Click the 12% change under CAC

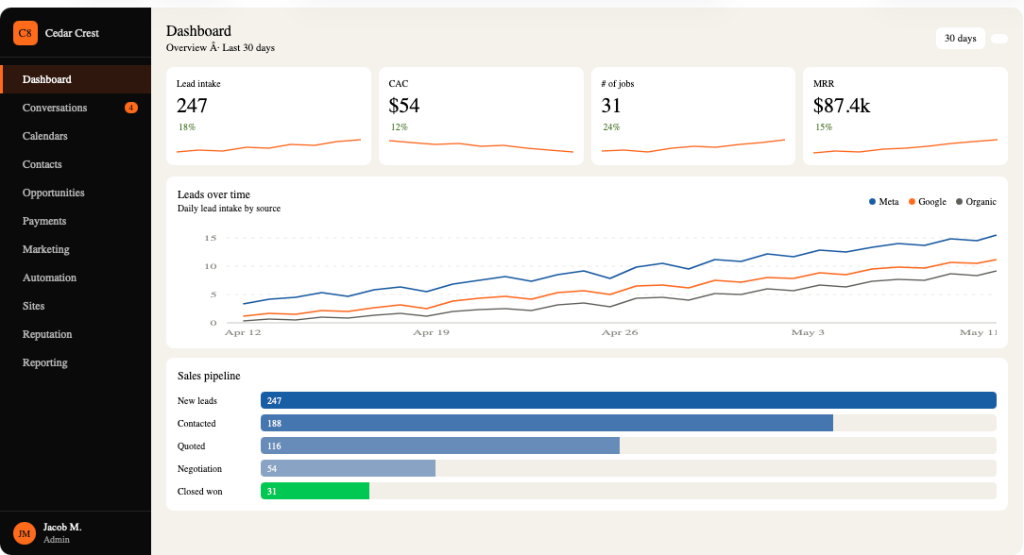pyautogui.click(x=399, y=127)
